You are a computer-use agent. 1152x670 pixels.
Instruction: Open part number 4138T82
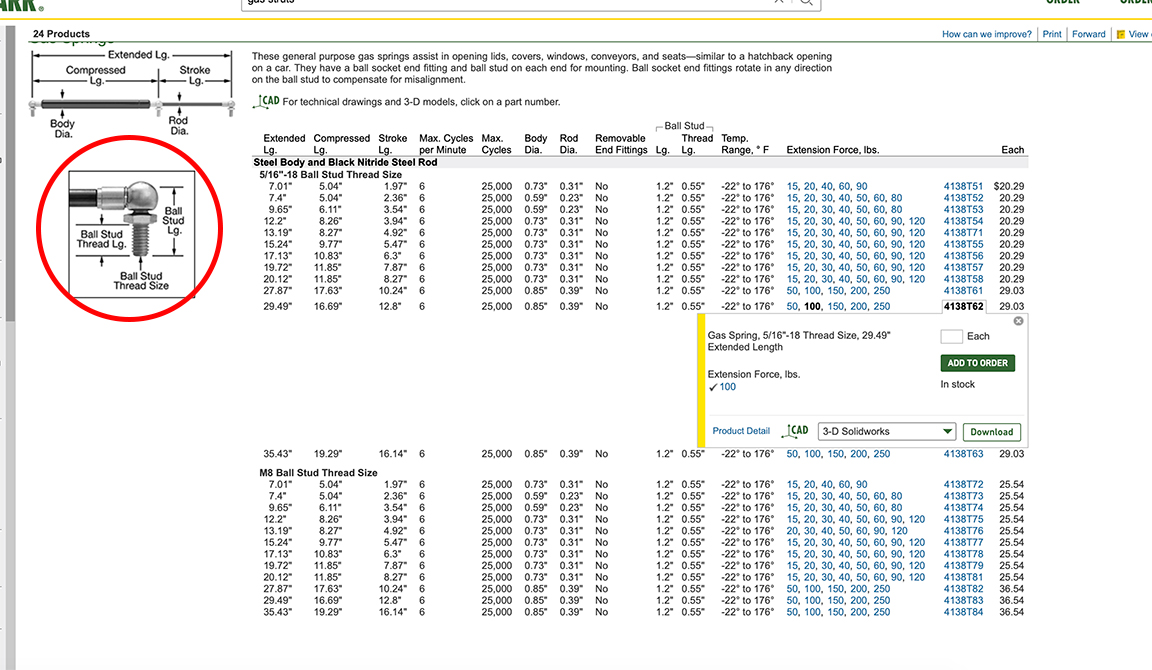pyautogui.click(x=962, y=589)
